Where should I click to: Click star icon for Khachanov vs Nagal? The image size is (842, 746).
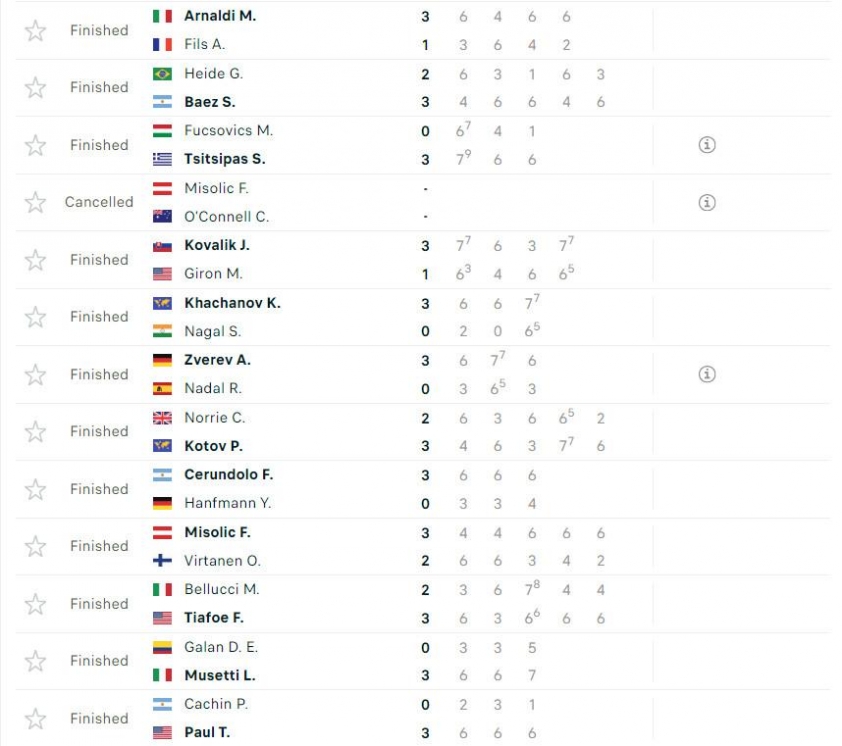point(35,317)
